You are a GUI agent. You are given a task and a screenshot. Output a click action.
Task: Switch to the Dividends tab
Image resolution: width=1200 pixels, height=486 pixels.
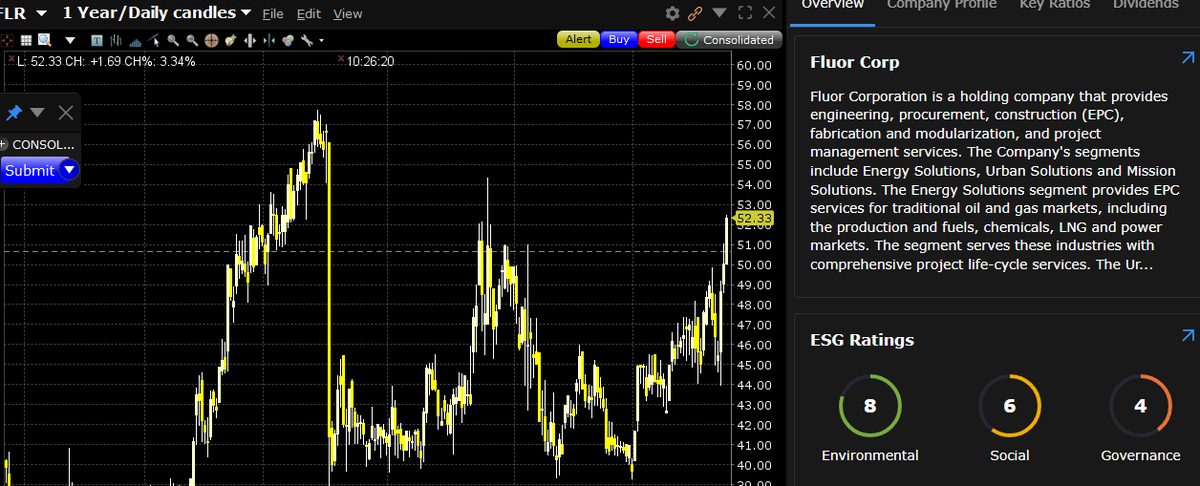click(x=1145, y=5)
